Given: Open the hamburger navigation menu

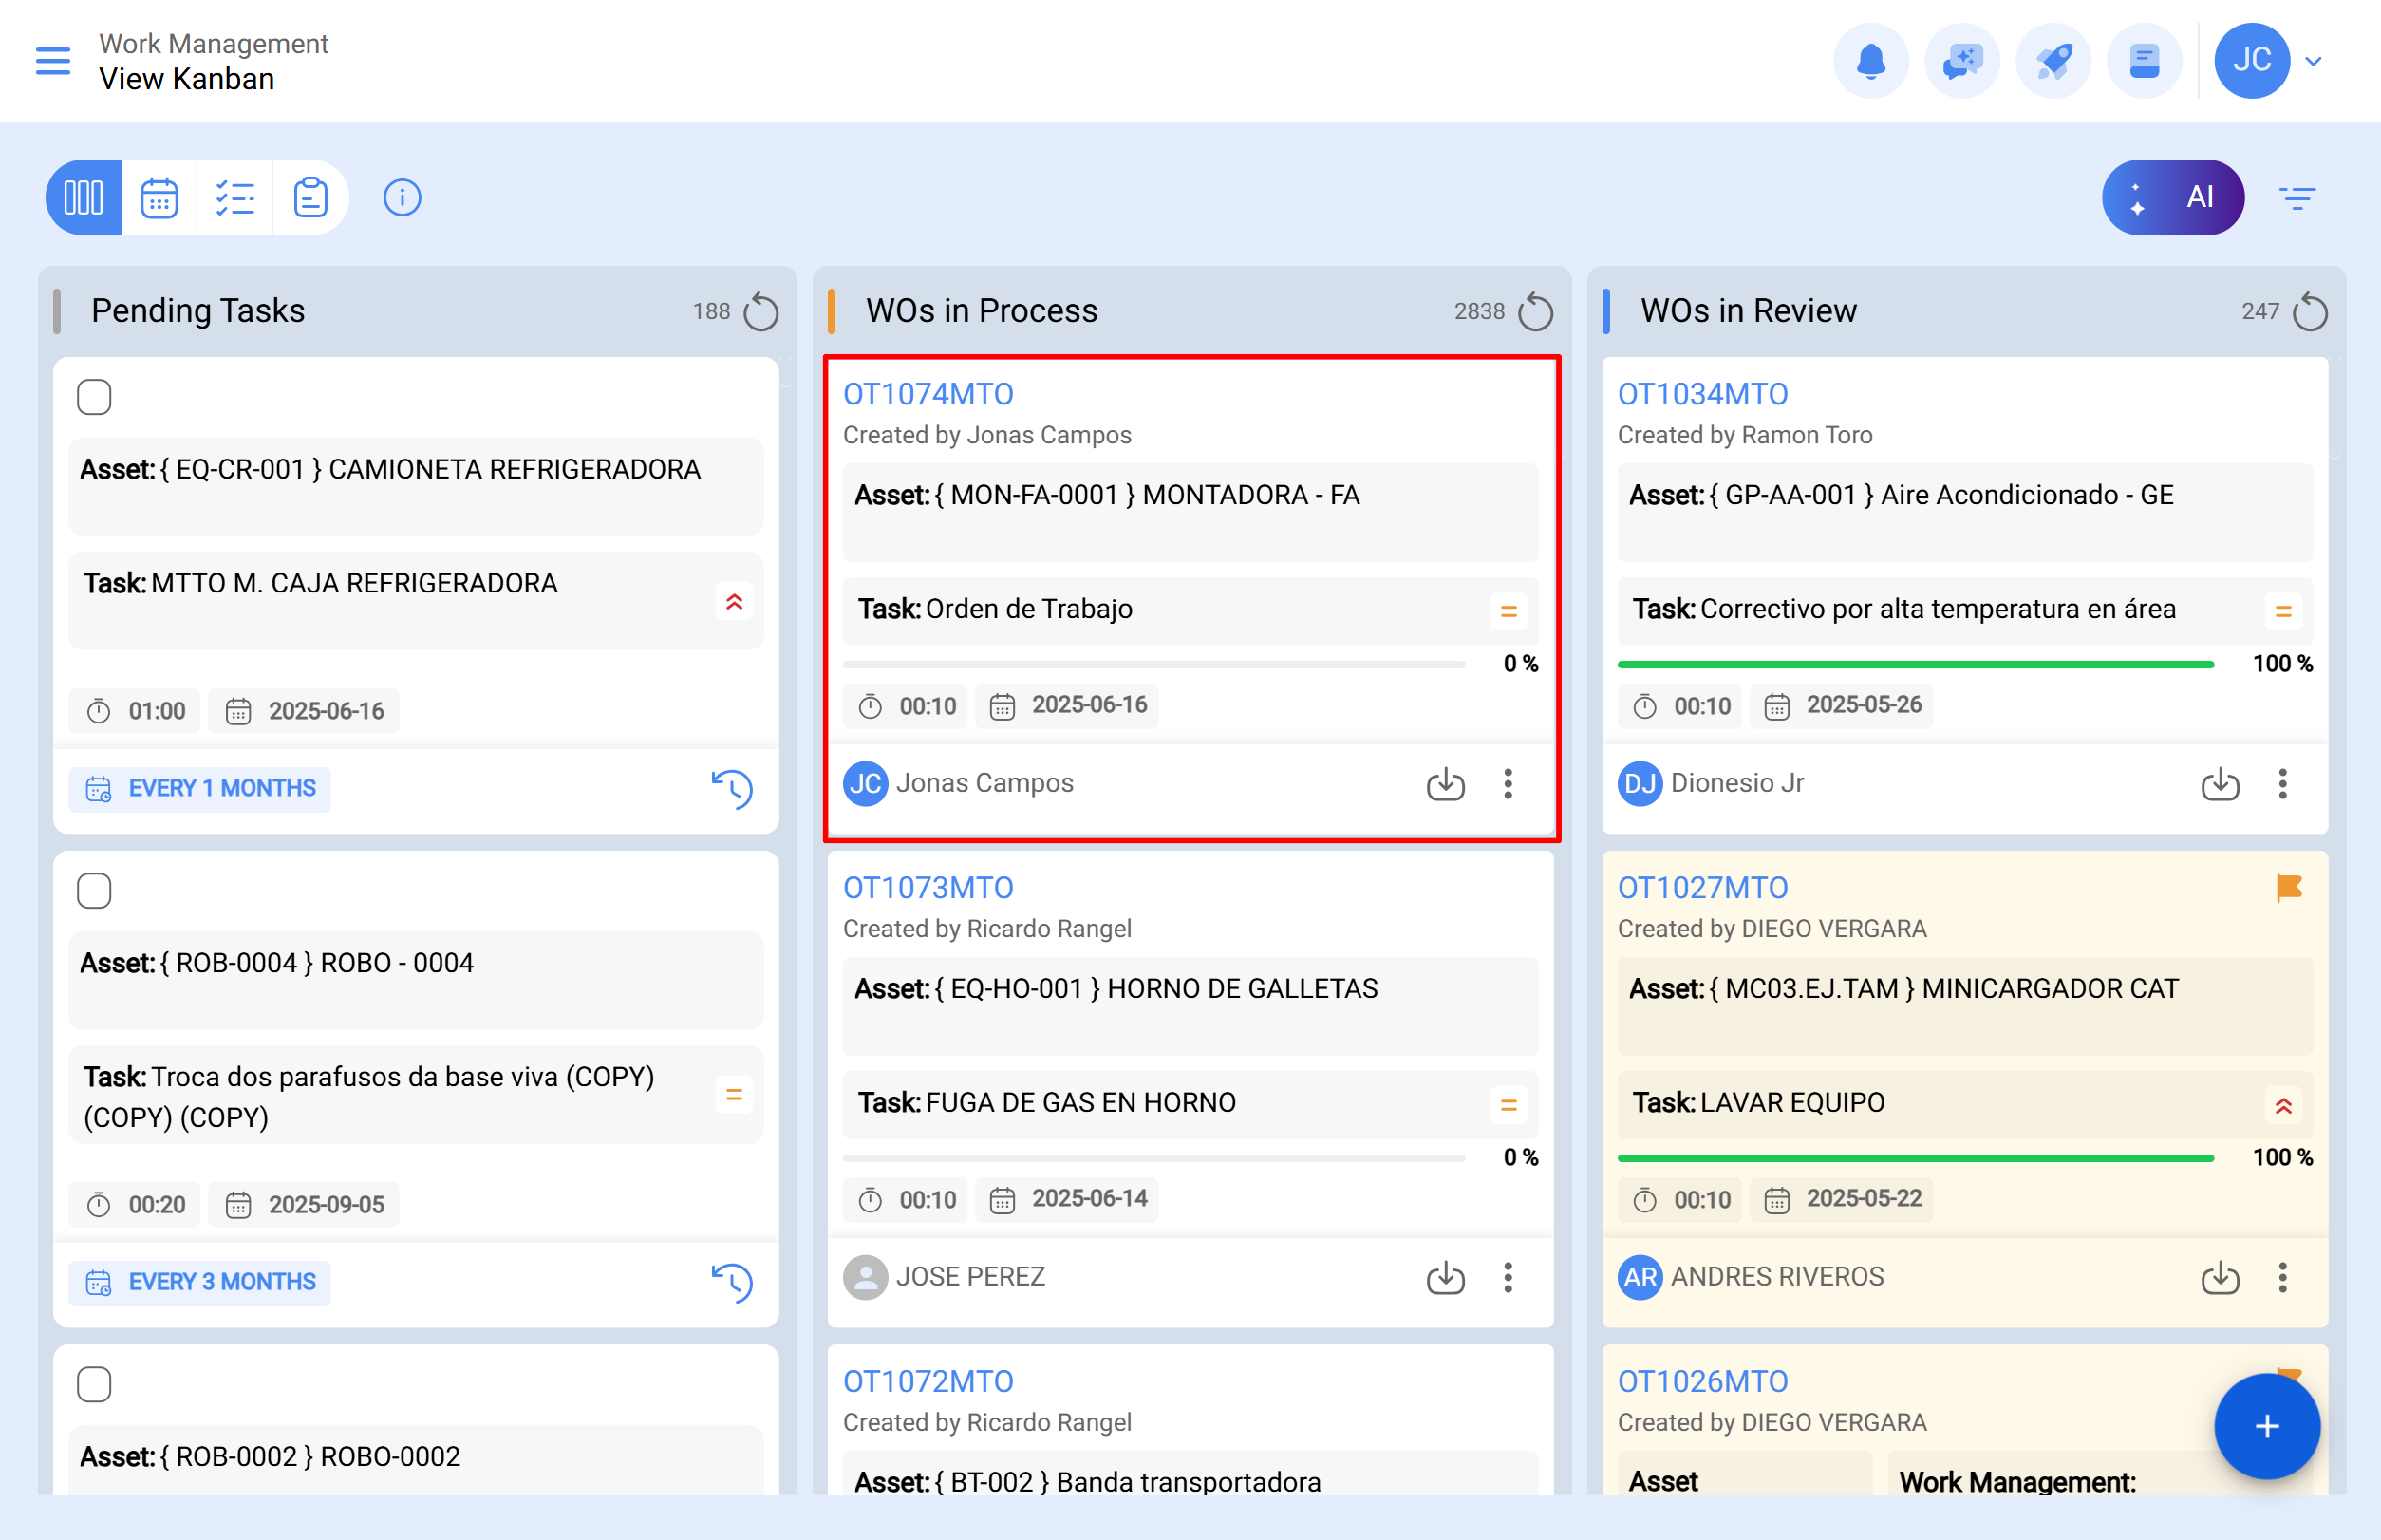Looking at the screenshot, I should pyautogui.click(x=53, y=60).
